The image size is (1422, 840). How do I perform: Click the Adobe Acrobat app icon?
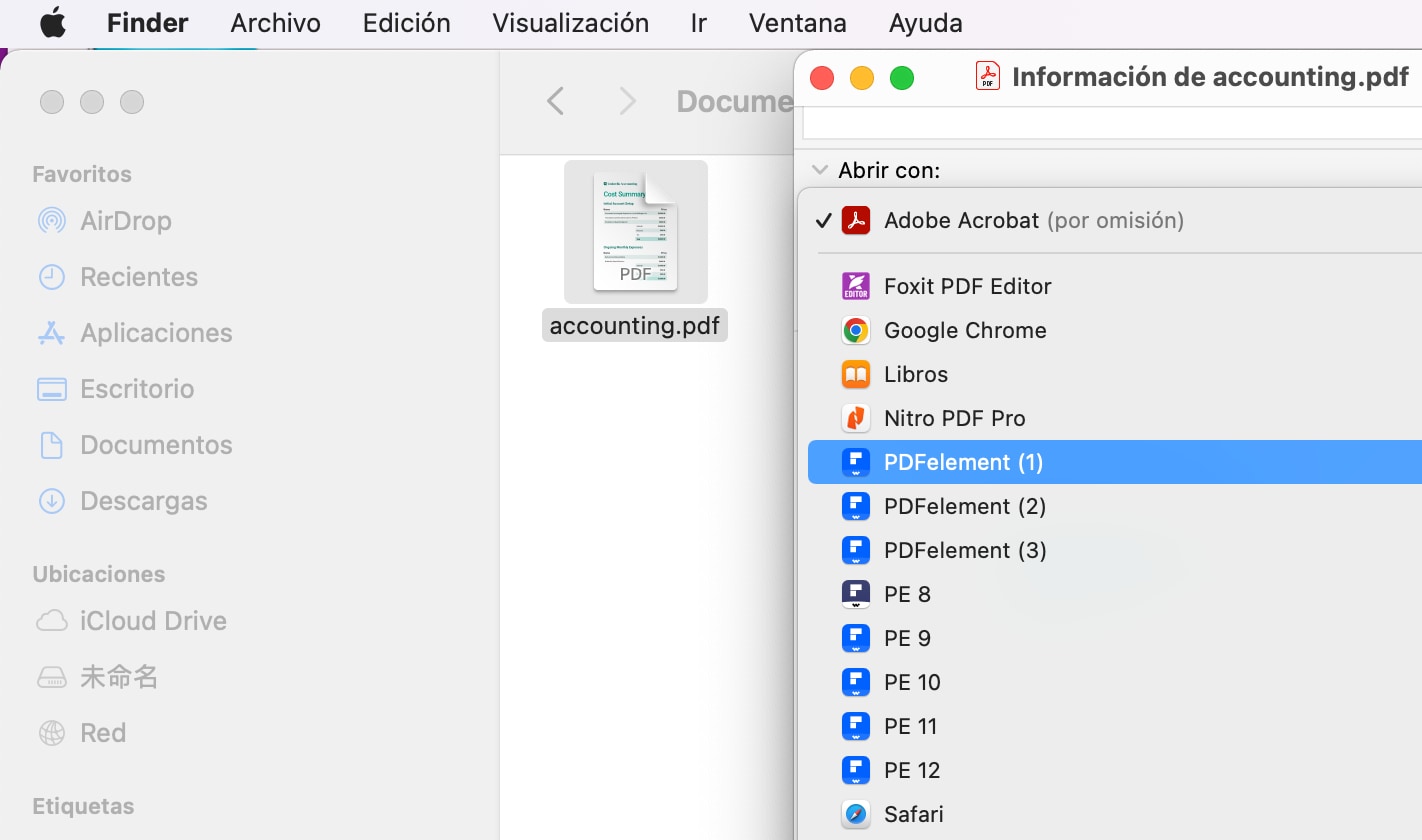(856, 220)
